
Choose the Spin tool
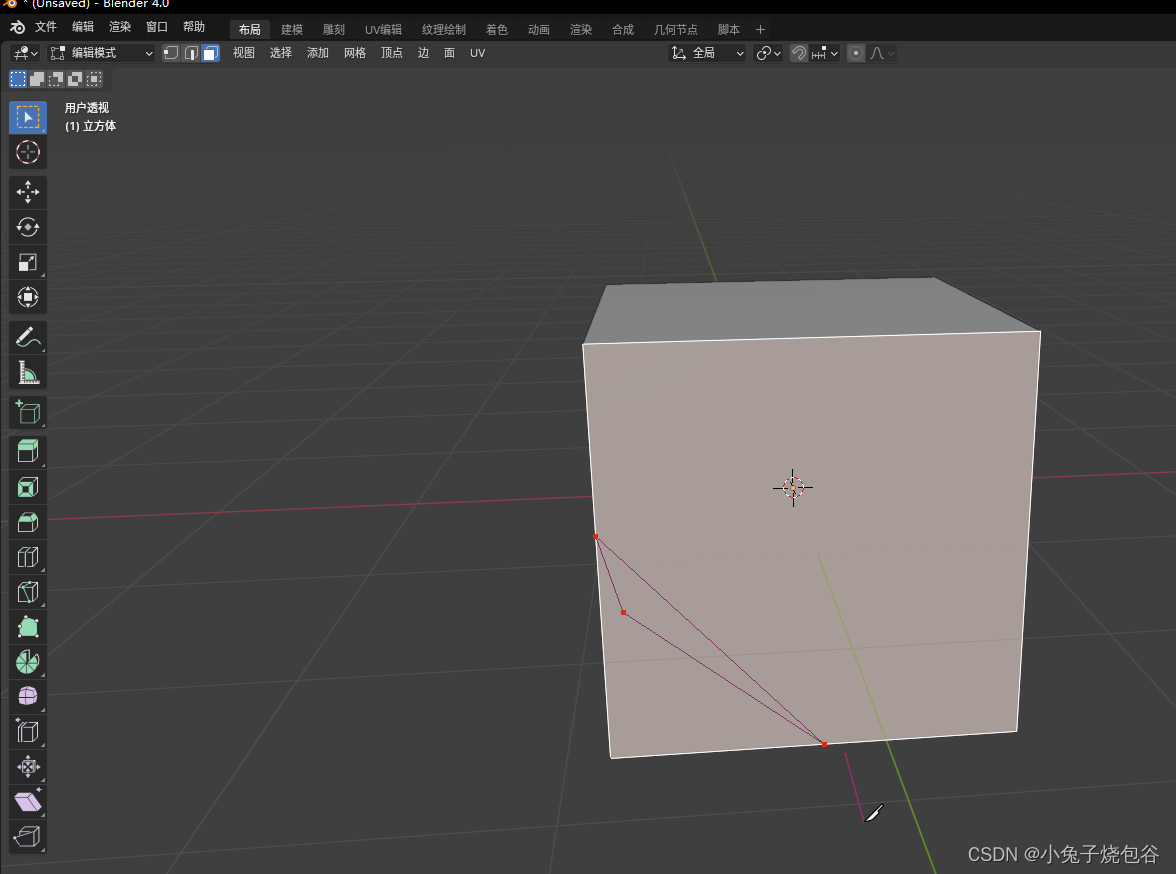pyautogui.click(x=28, y=662)
